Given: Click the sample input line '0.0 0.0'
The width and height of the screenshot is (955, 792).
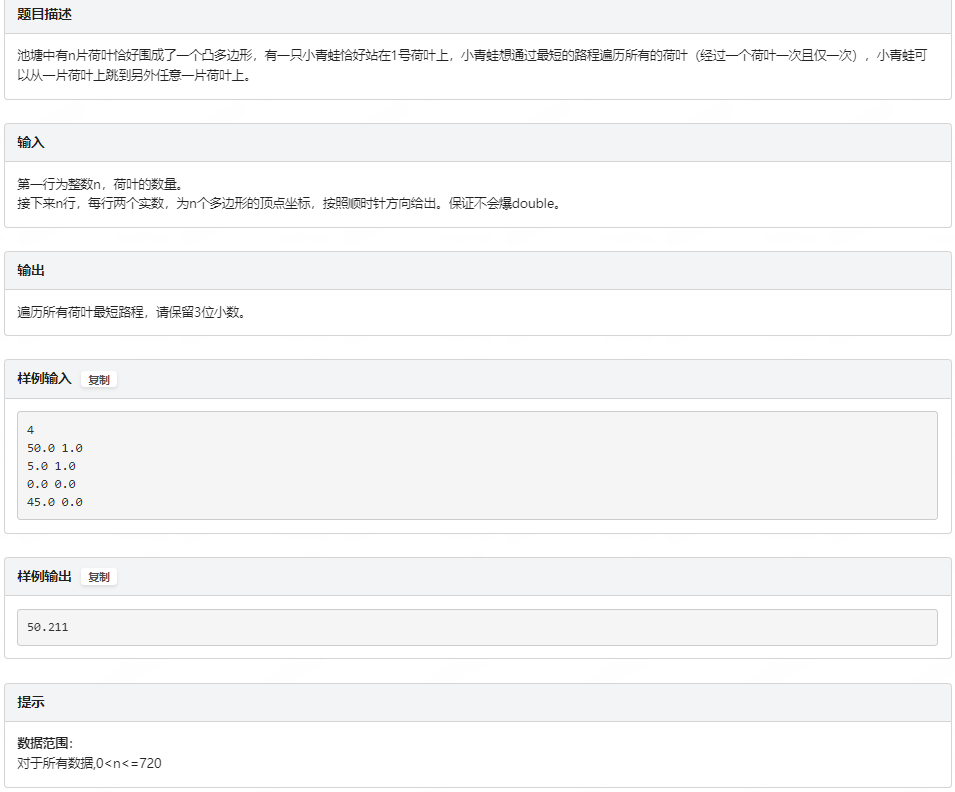Looking at the screenshot, I should tap(51, 484).
